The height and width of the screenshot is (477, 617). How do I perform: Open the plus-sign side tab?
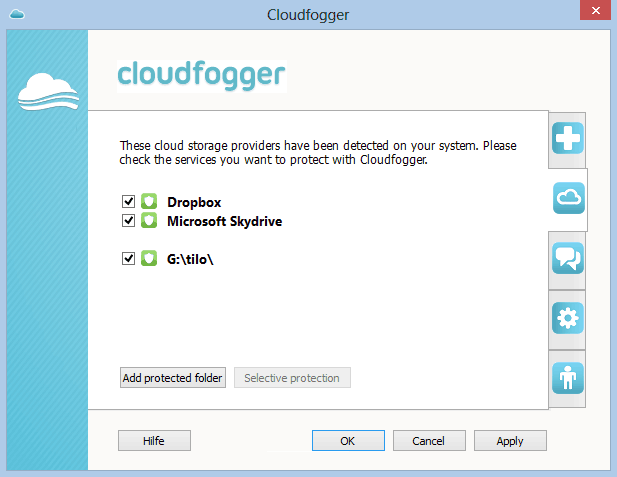click(x=568, y=139)
